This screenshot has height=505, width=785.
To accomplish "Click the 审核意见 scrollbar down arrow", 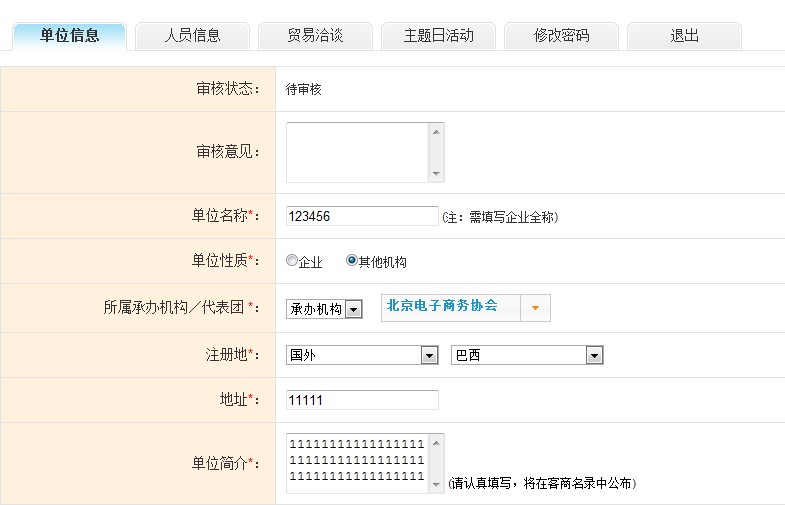I will click(x=436, y=174).
